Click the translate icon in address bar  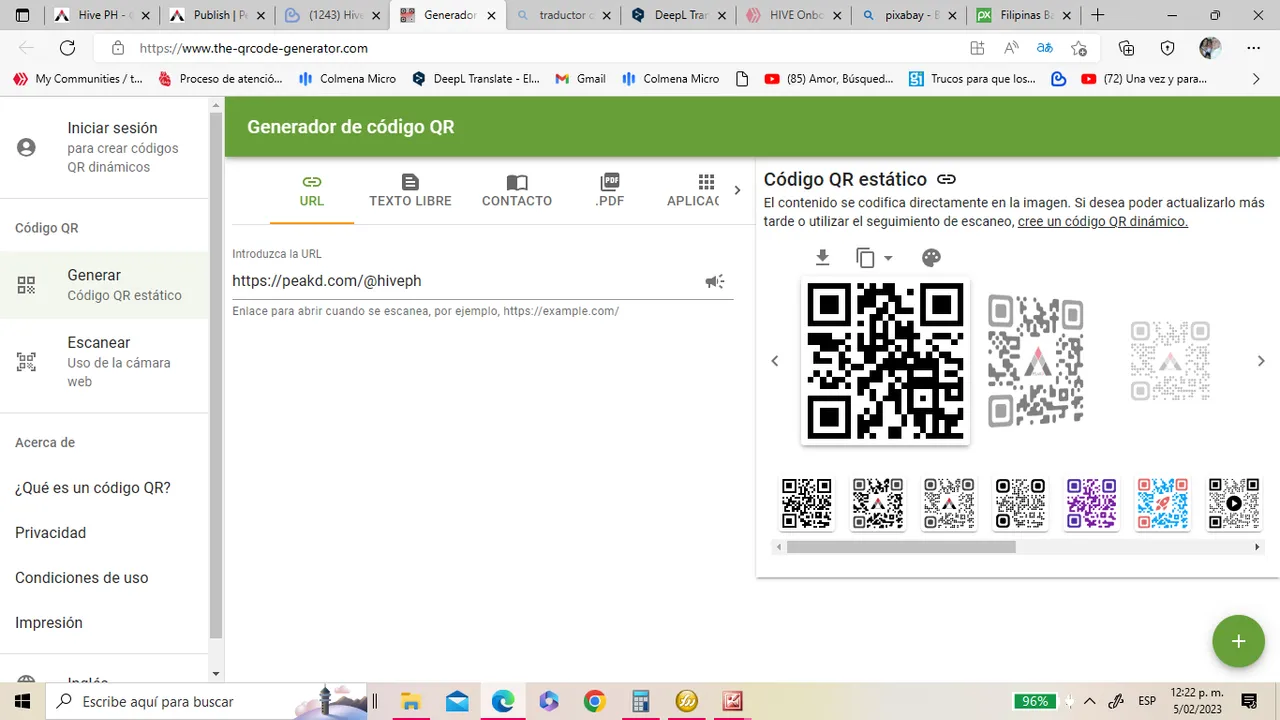coord(1044,48)
